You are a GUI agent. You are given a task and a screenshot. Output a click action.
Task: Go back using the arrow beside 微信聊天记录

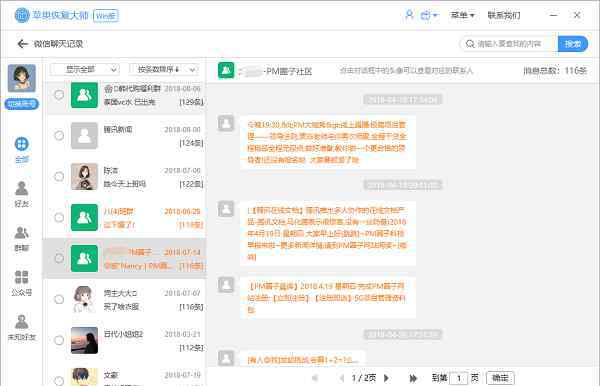click(23, 44)
